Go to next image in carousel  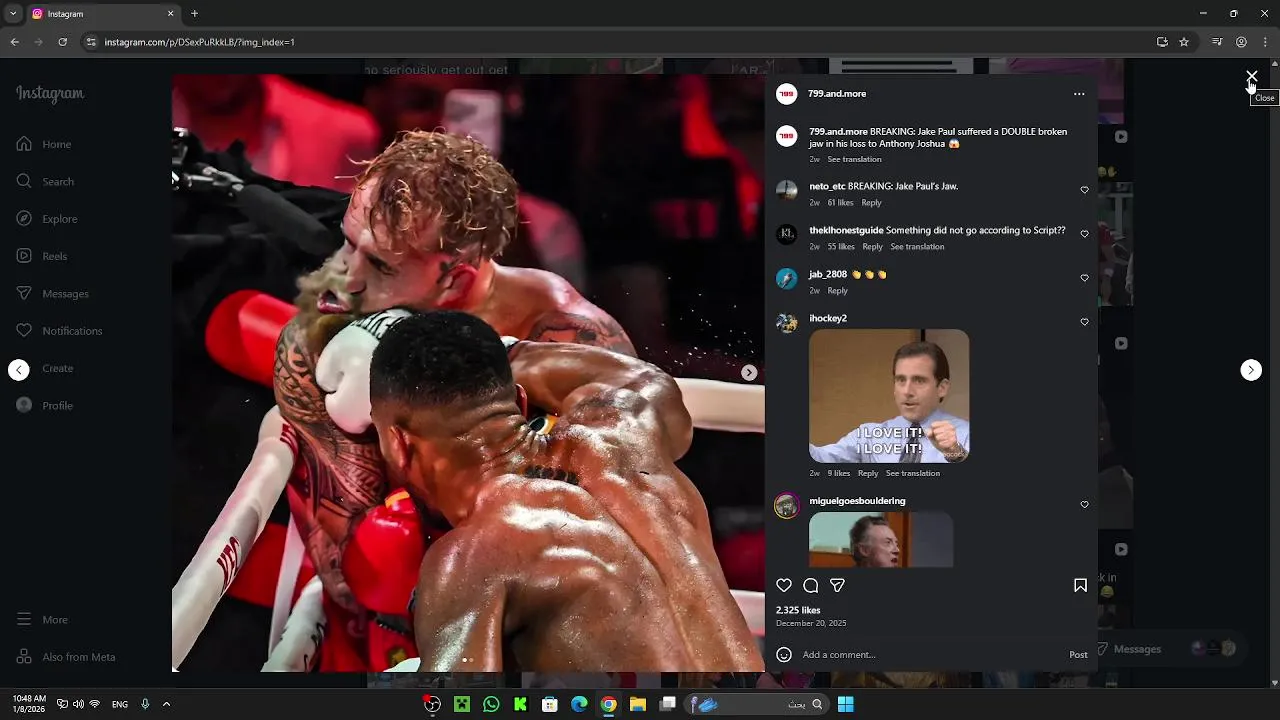749,372
